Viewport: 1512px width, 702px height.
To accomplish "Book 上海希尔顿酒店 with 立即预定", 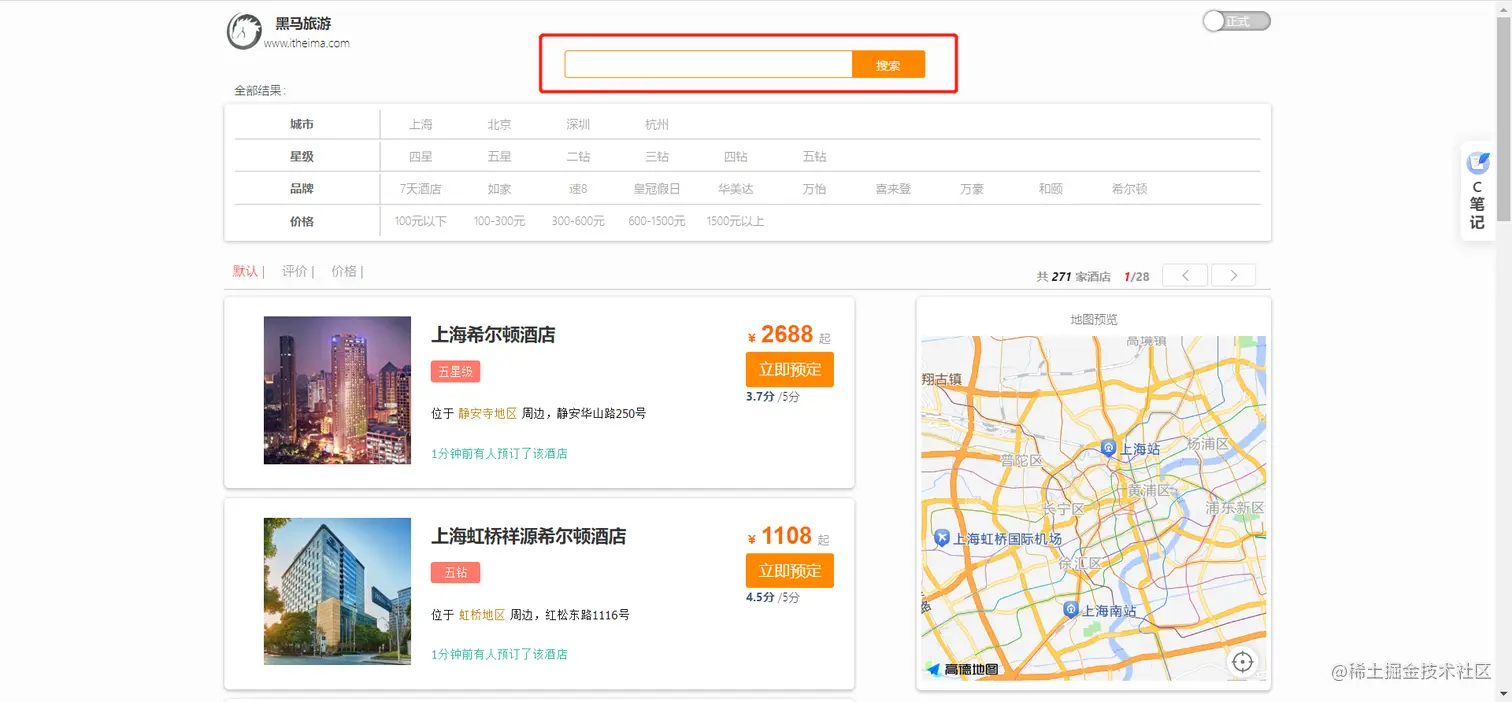I will coord(790,370).
